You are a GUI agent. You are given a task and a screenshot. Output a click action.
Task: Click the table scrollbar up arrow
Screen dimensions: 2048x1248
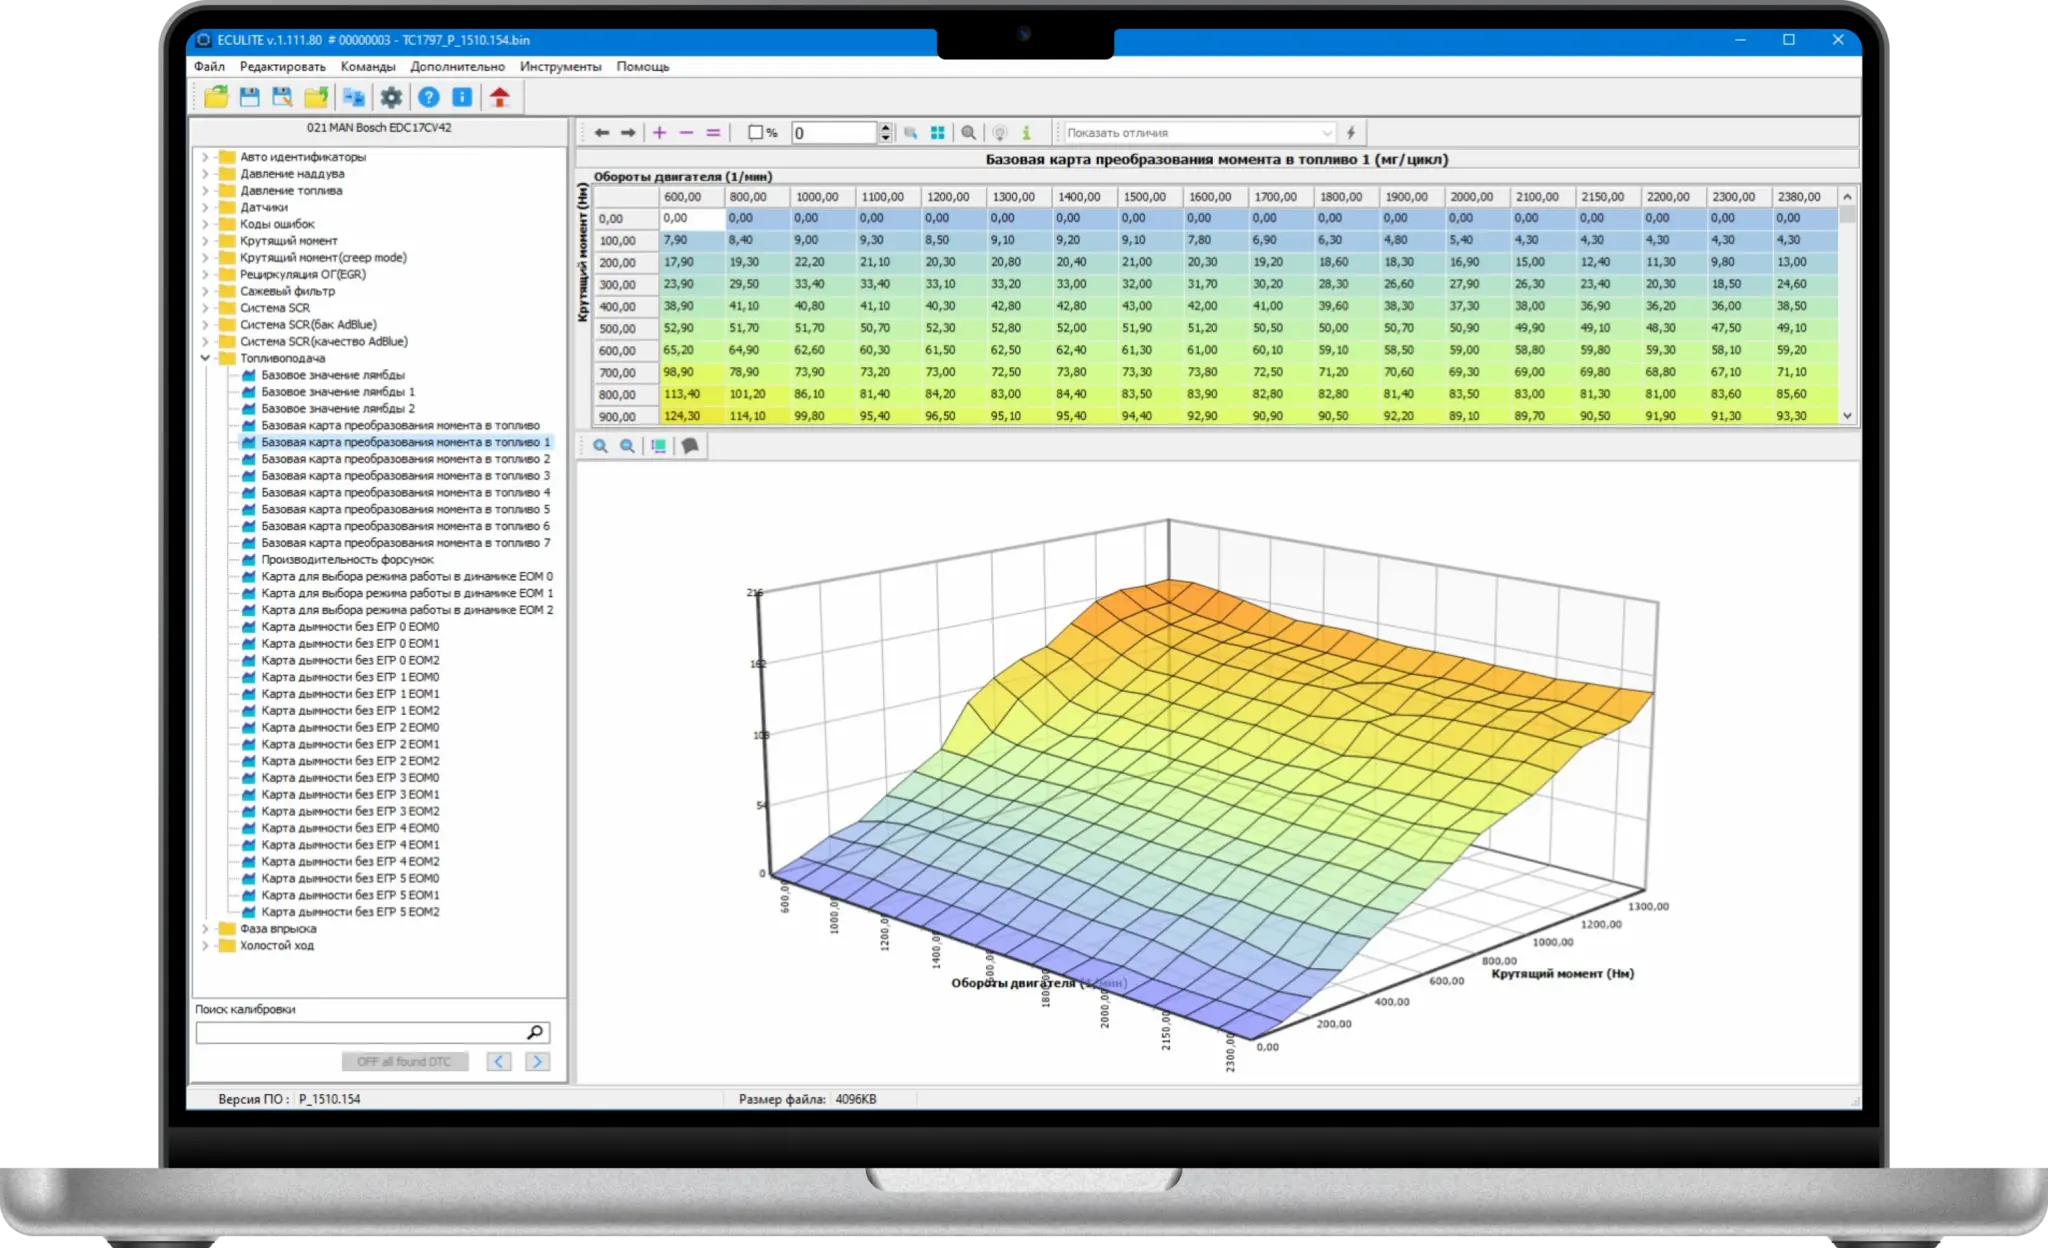1847,197
